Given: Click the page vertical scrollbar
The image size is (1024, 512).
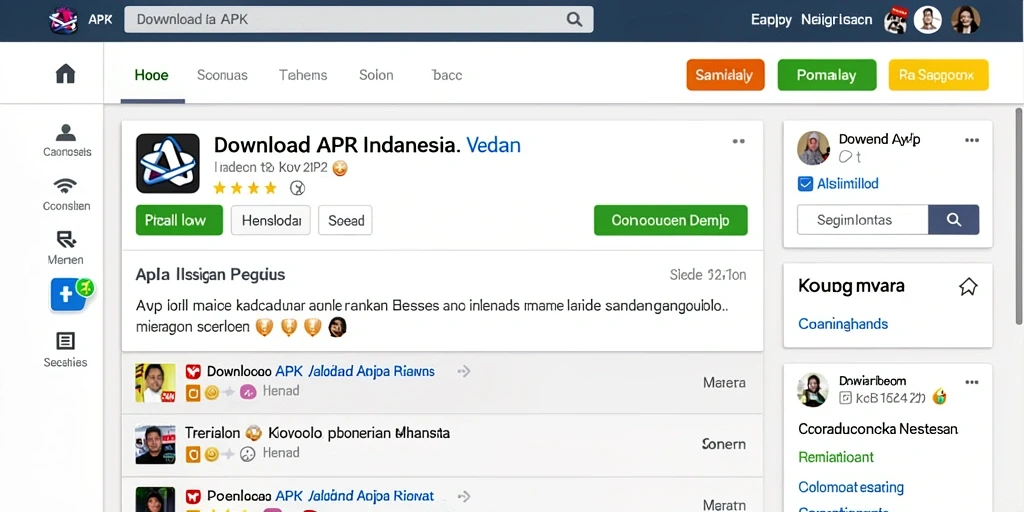Looking at the screenshot, I should [1019, 216].
